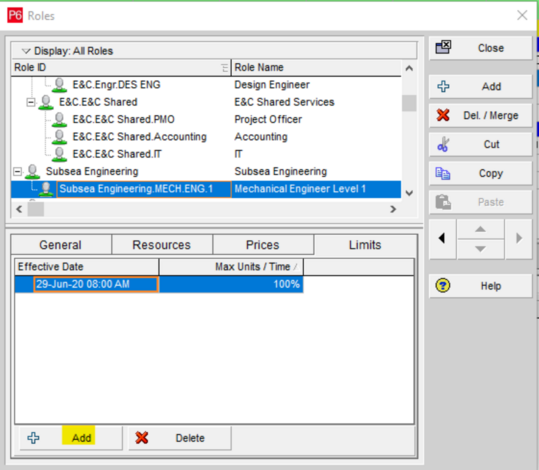Click the role icon of Subsea Engineering.MECH.ENG.1
The width and height of the screenshot is (539, 470).
[x=46, y=189]
